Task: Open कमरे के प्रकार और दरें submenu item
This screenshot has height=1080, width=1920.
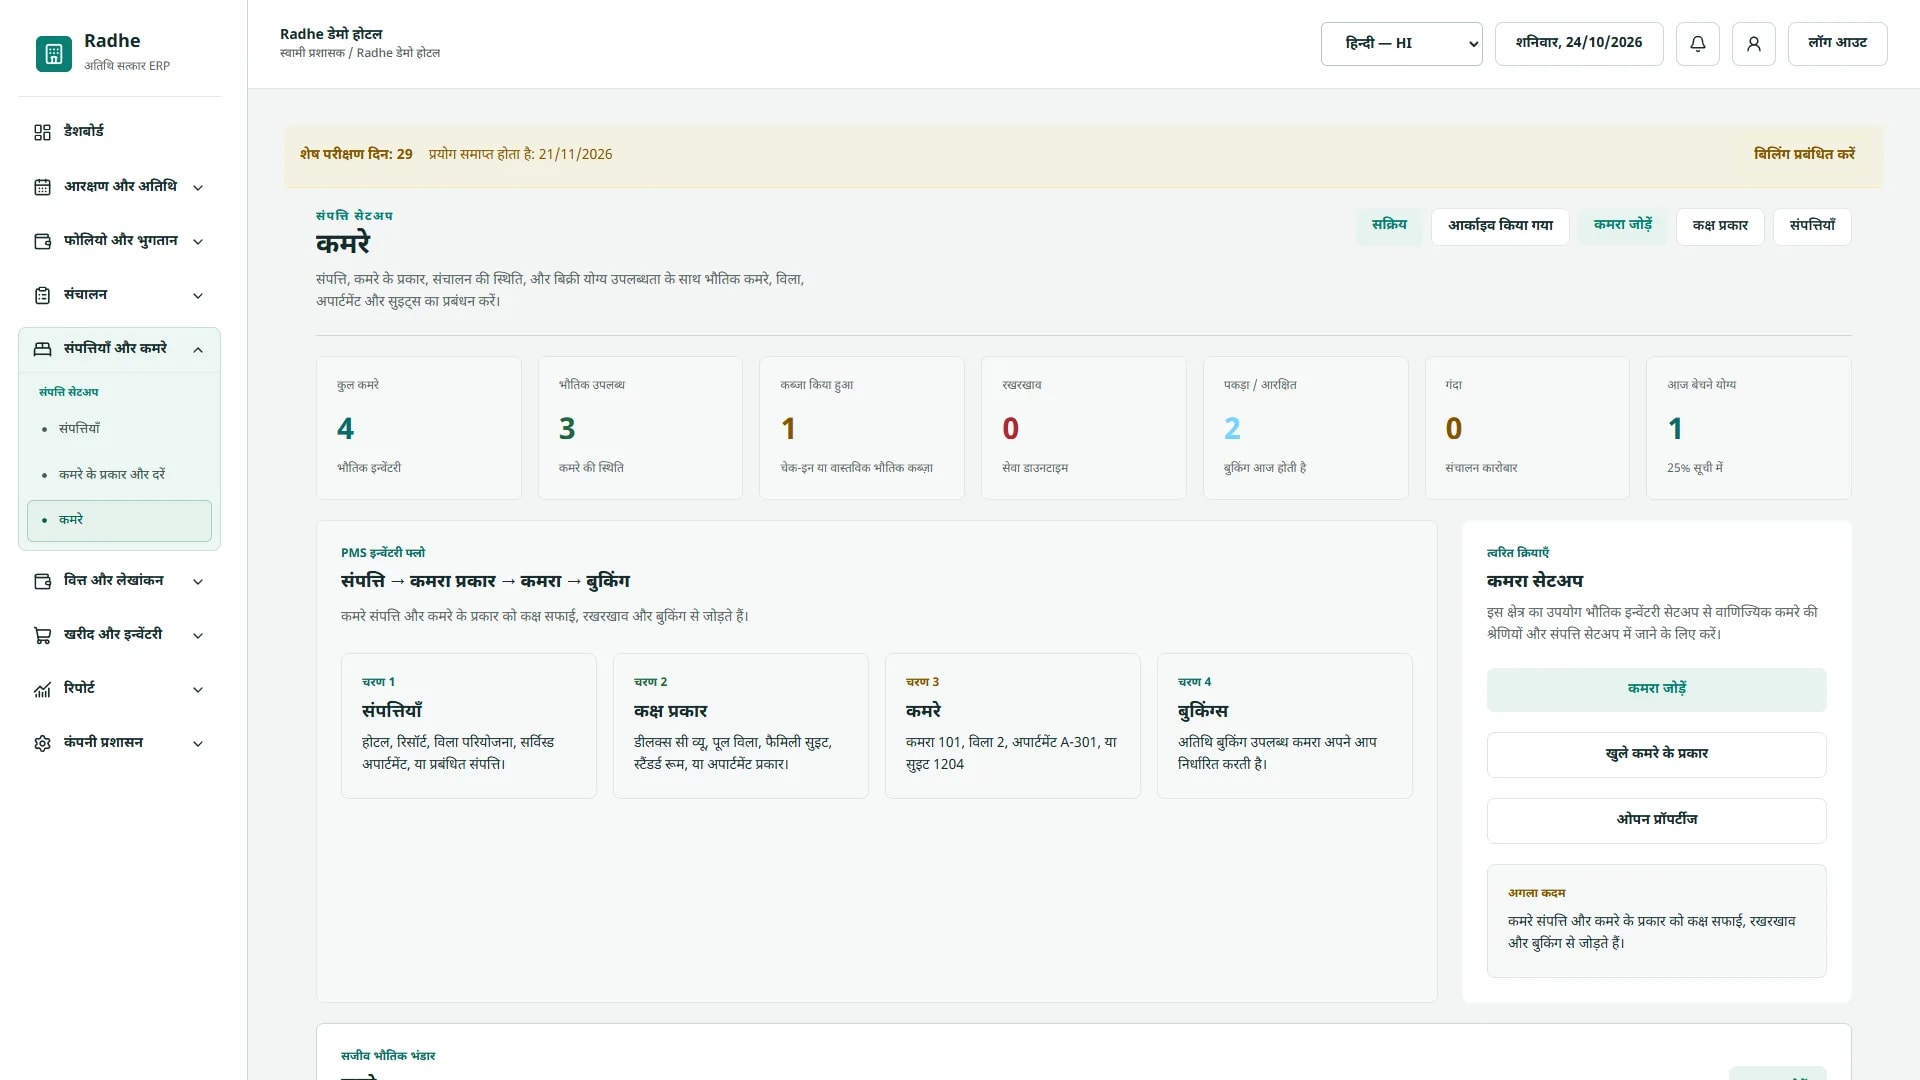Action: (x=119, y=475)
